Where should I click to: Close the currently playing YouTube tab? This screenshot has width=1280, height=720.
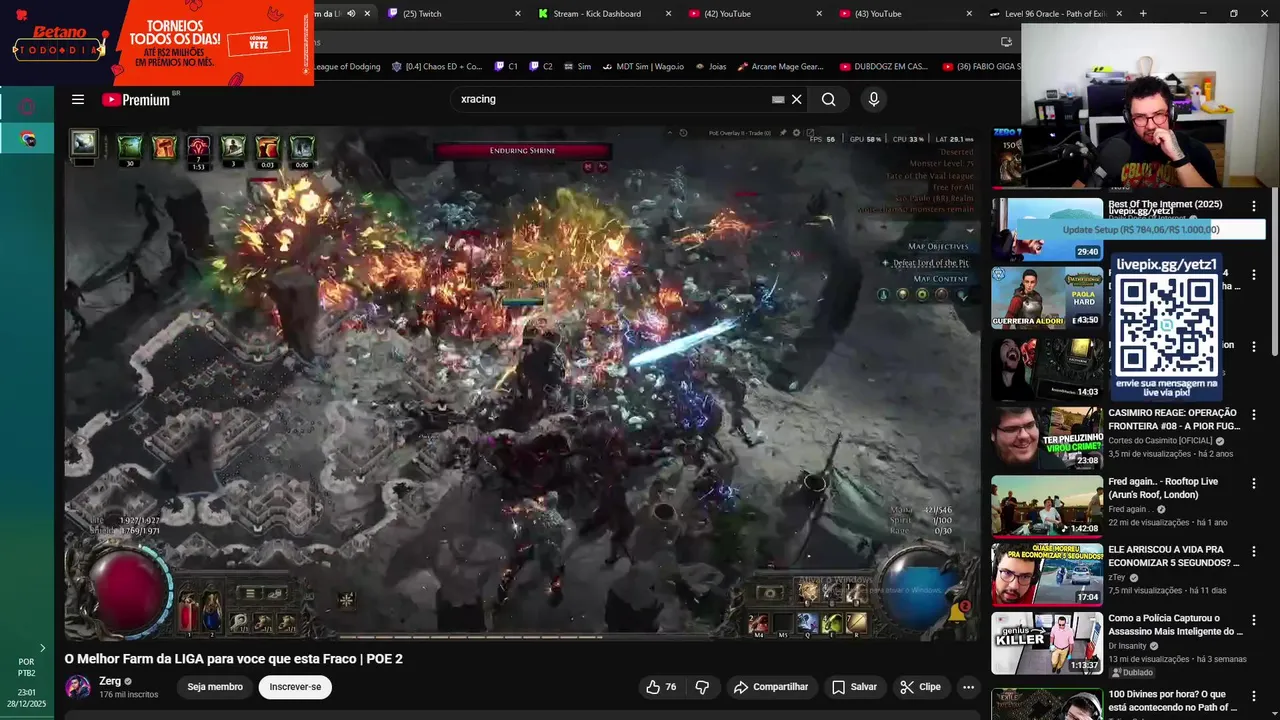(367, 13)
